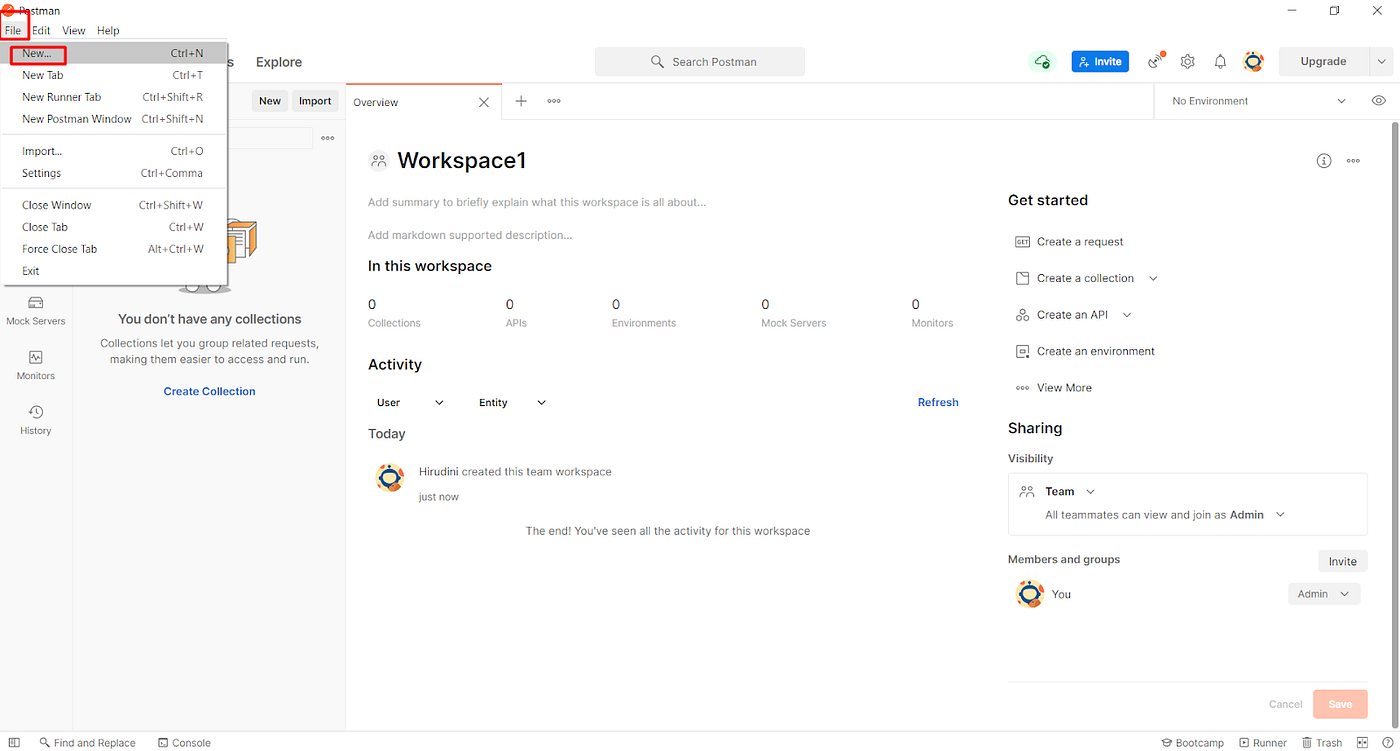Viewport: 1400px width, 751px height.
Task: Click Invite under Members and groups
Action: click(1342, 561)
